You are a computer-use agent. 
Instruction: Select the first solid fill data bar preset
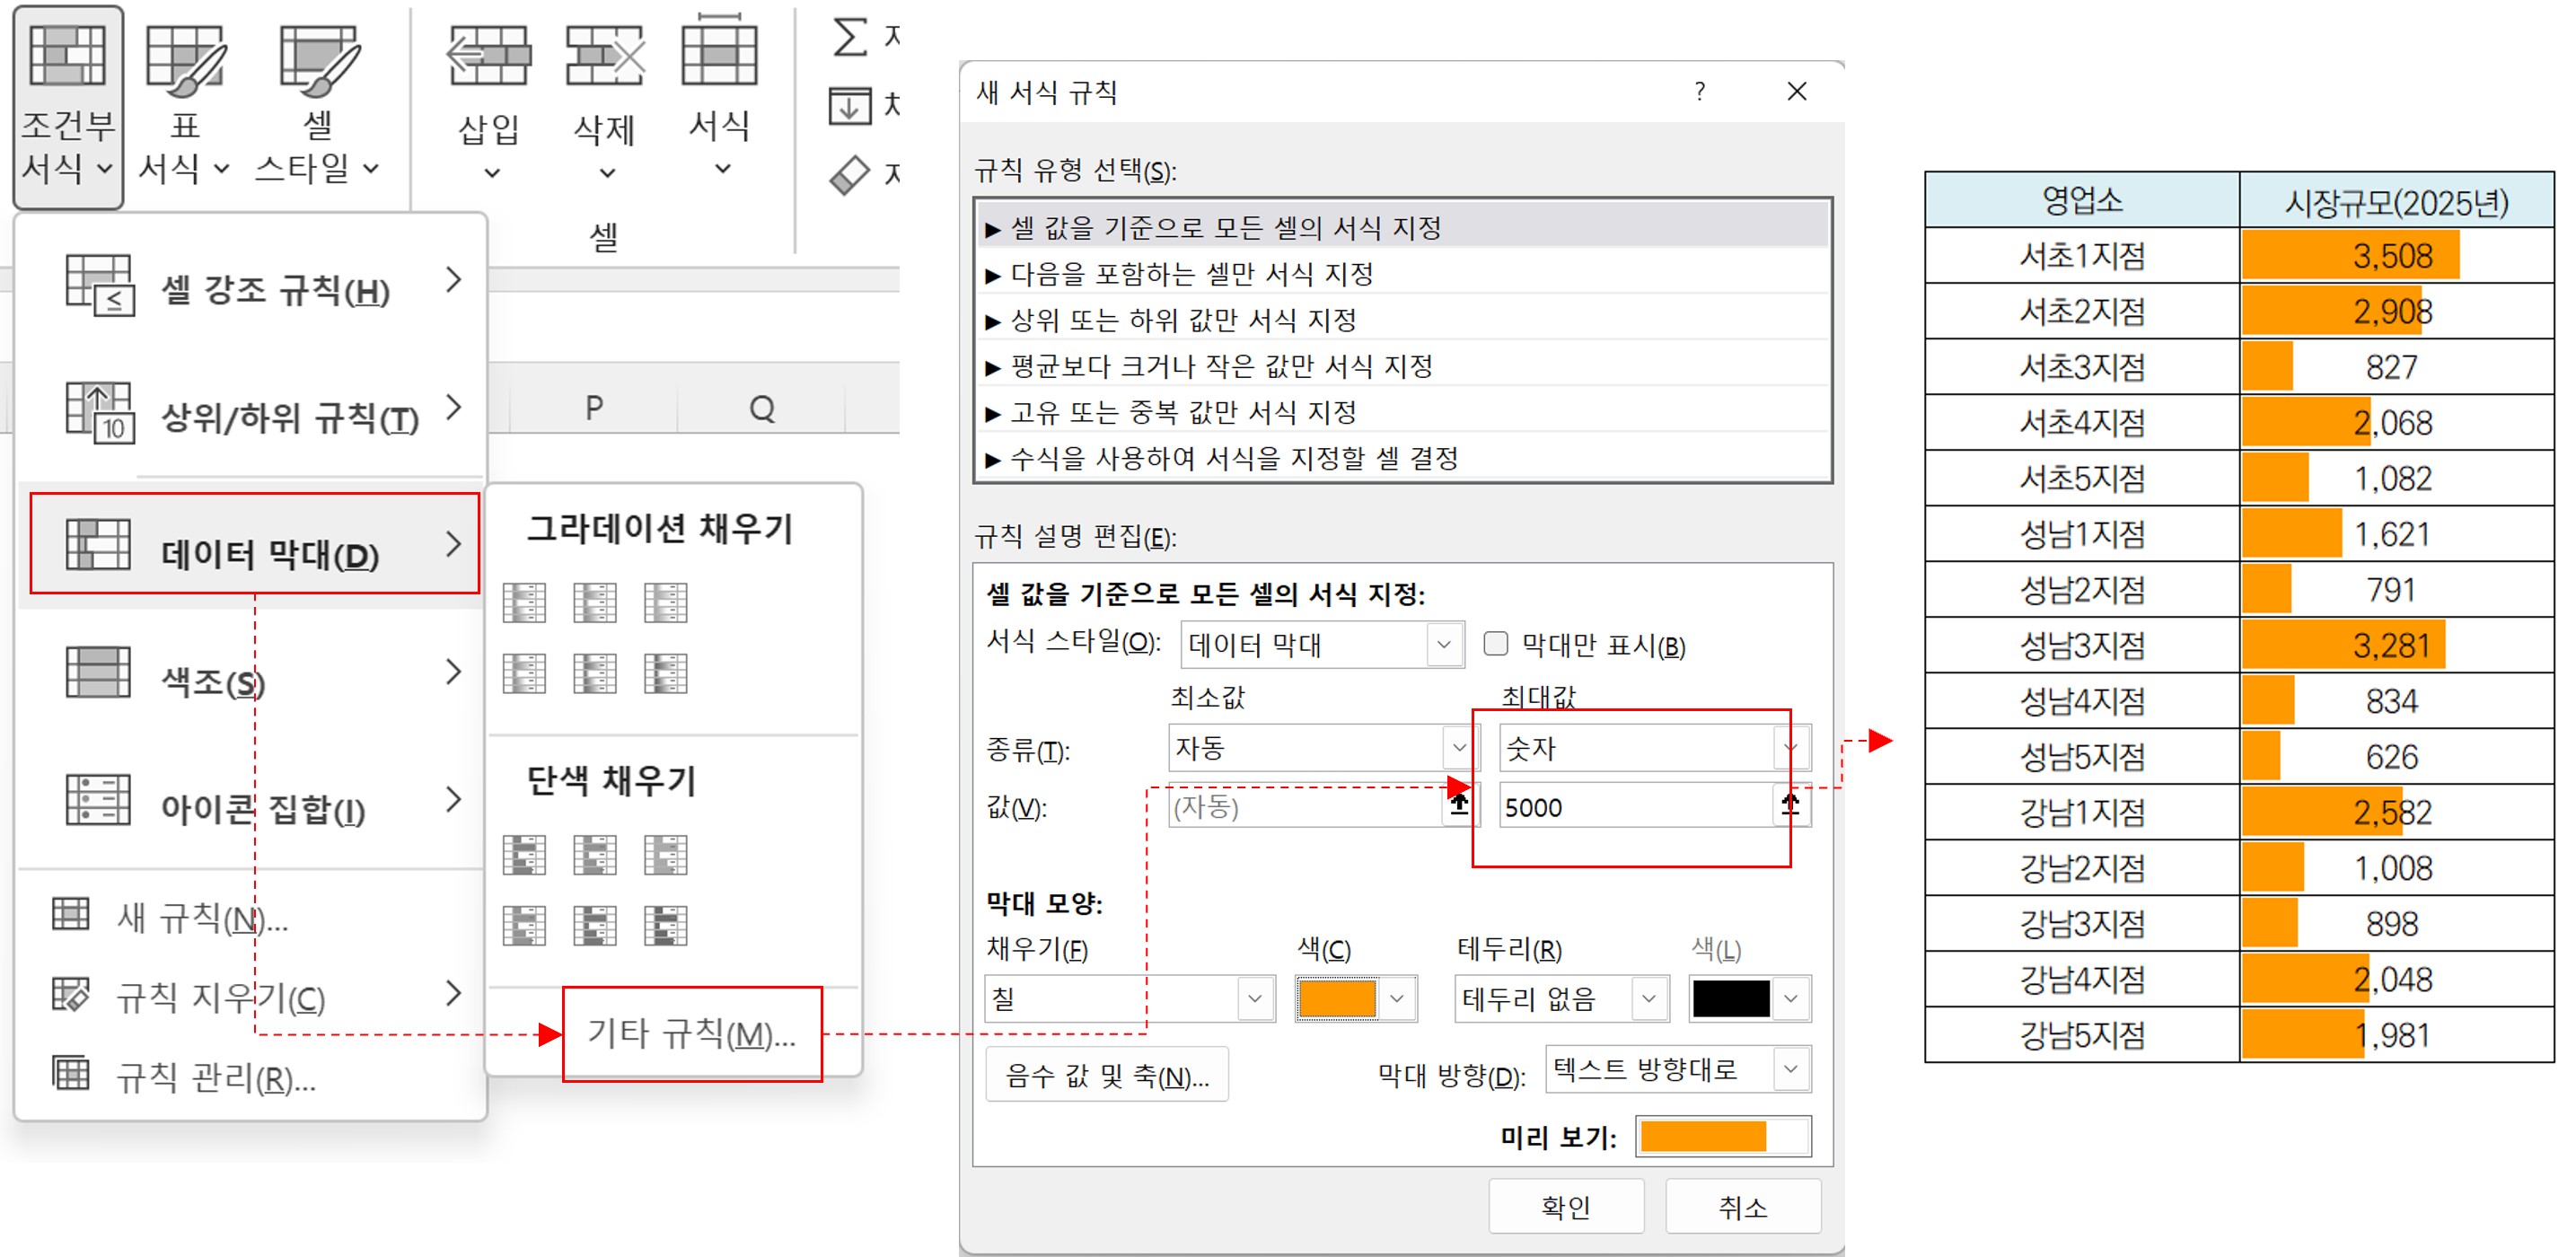point(524,855)
